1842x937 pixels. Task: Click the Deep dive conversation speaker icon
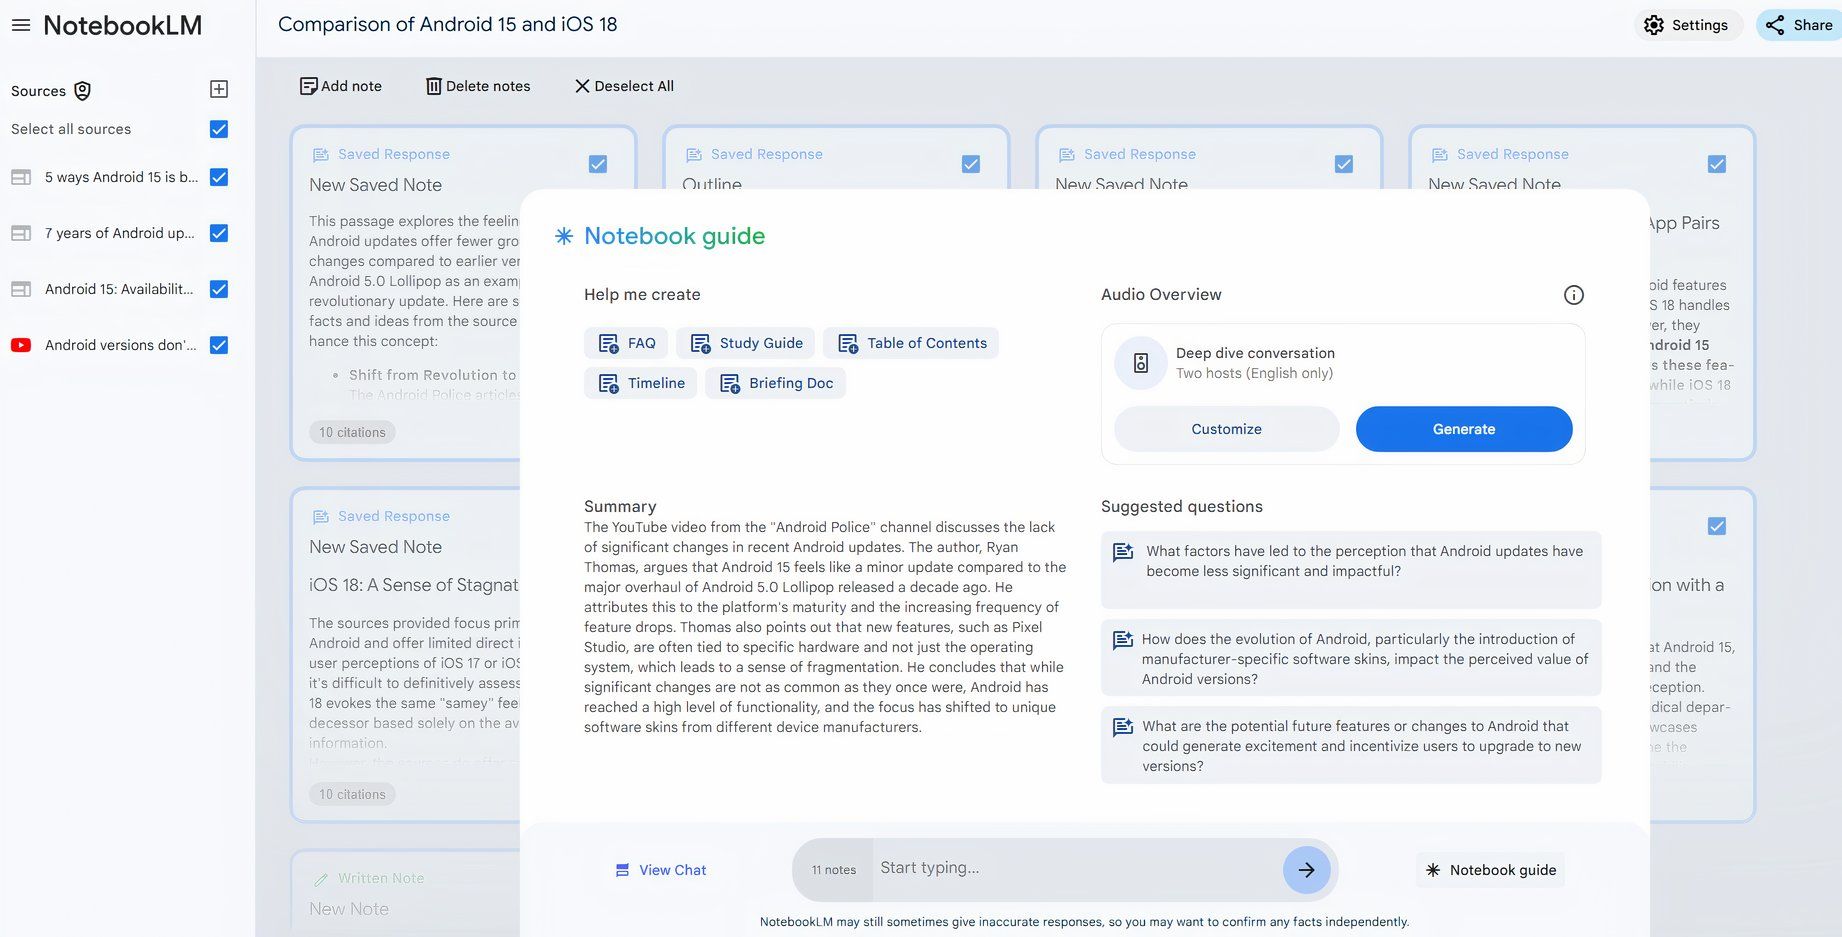[x=1141, y=363]
